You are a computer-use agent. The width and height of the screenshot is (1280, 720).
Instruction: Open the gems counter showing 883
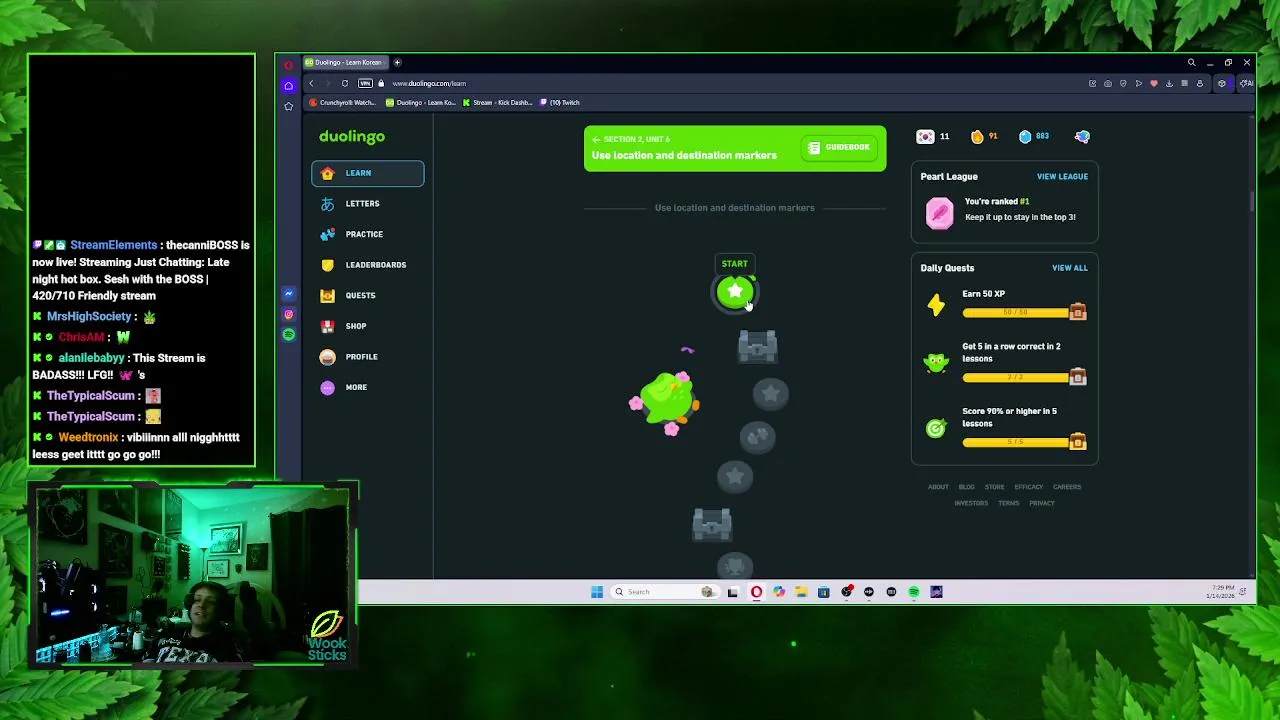1034,137
